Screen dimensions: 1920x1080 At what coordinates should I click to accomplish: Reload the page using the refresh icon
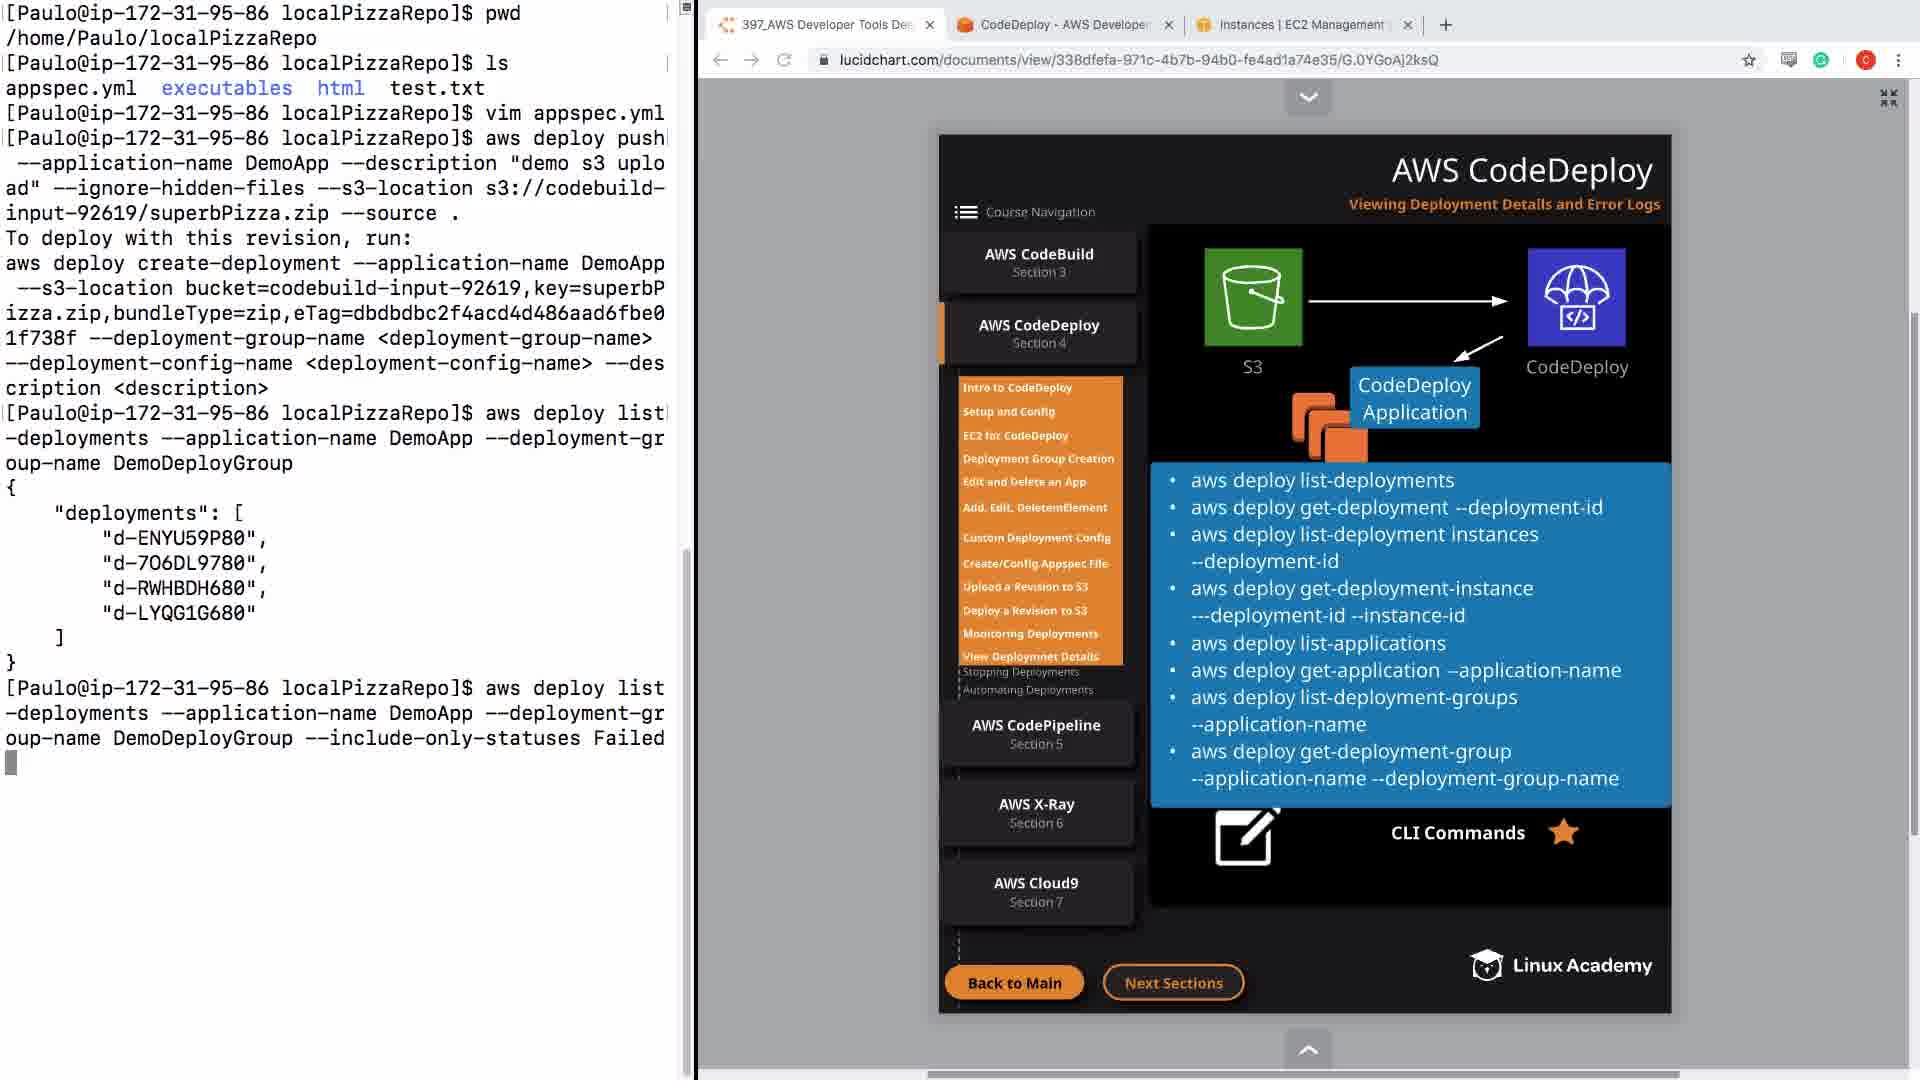[784, 60]
